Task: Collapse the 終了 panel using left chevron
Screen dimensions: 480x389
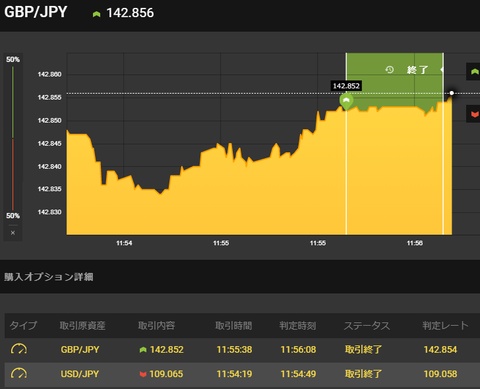Action: point(441,70)
